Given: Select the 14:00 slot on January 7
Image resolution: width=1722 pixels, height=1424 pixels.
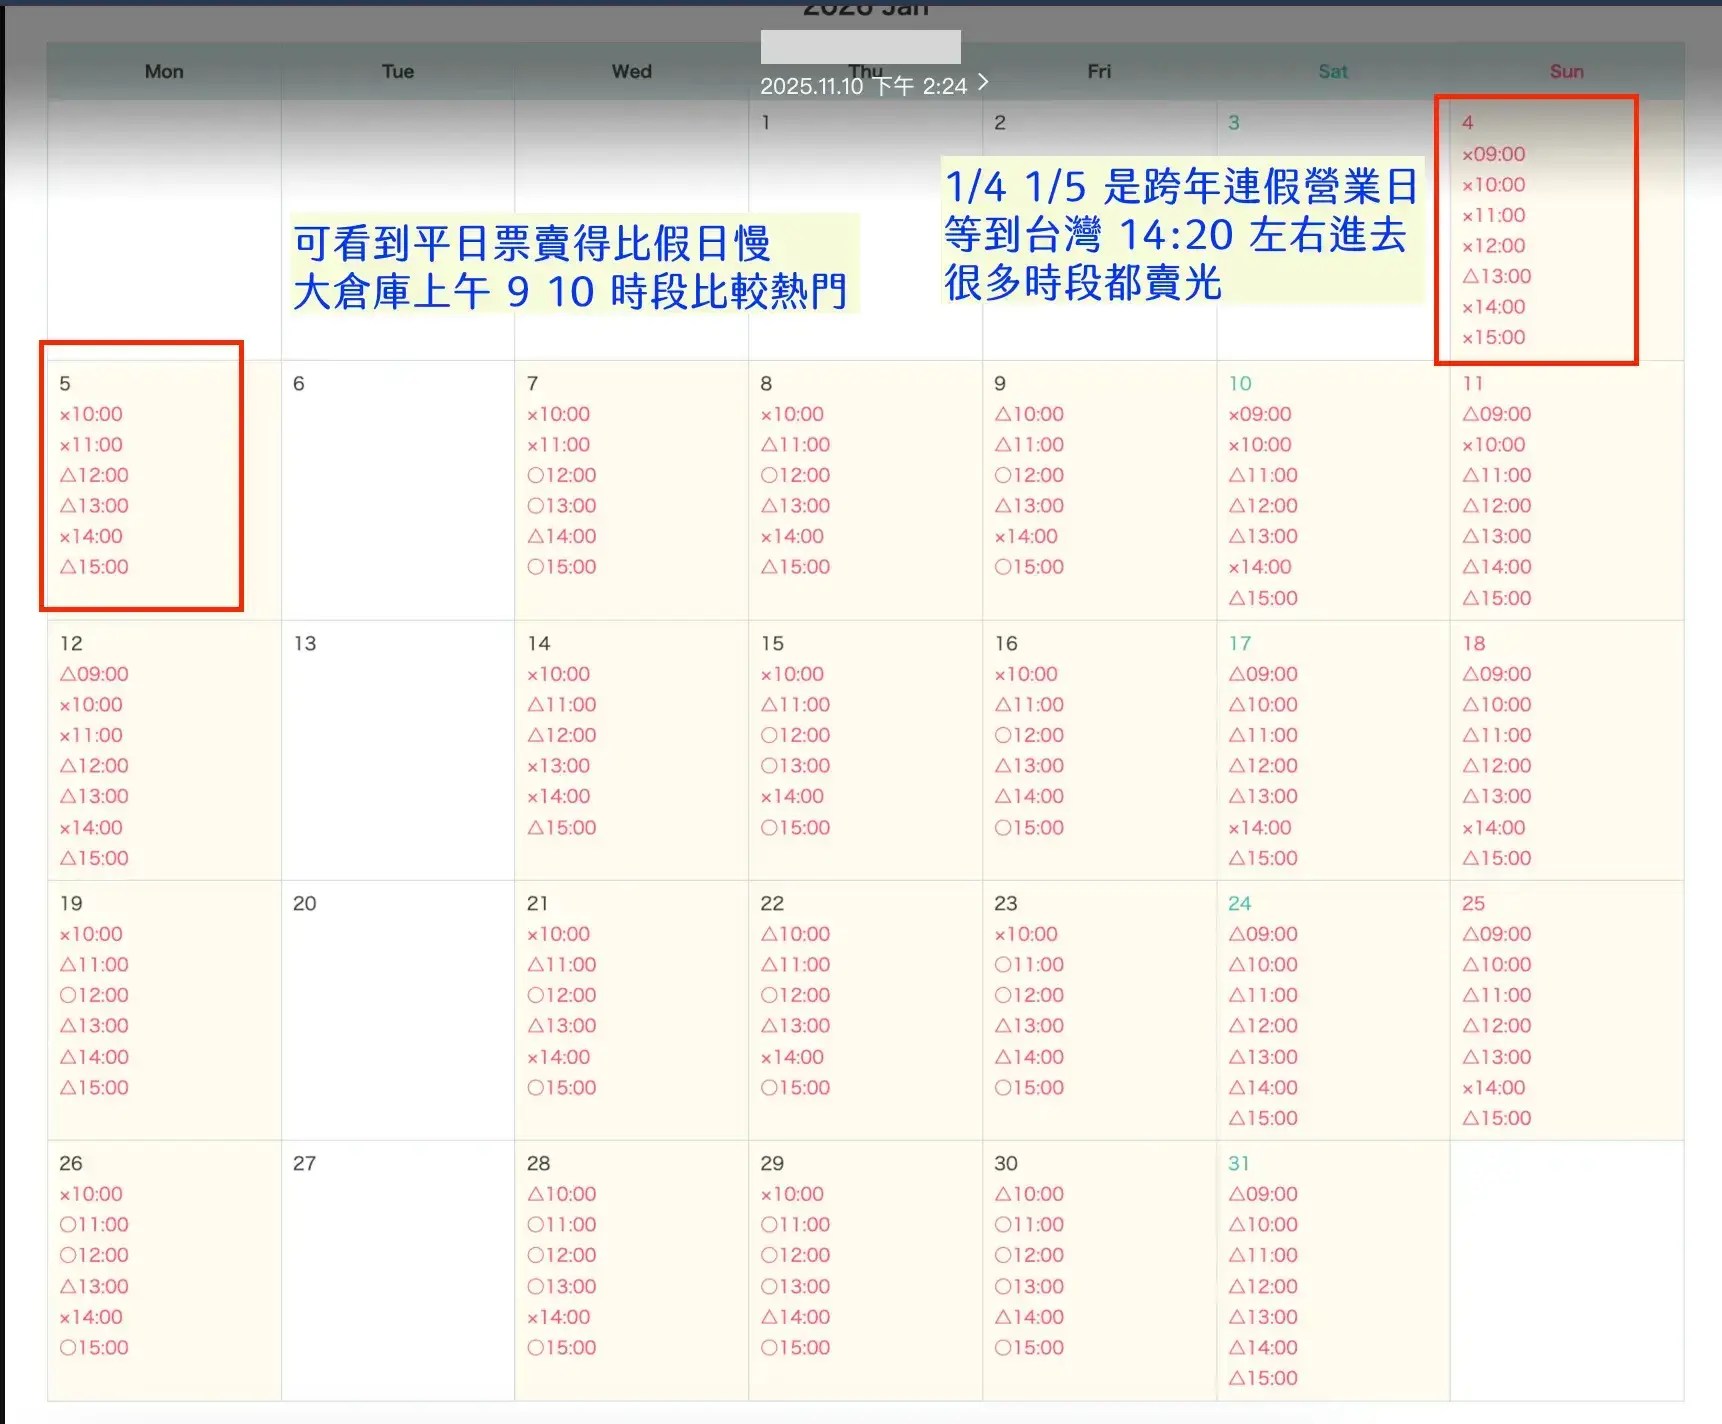Looking at the screenshot, I should tap(562, 536).
